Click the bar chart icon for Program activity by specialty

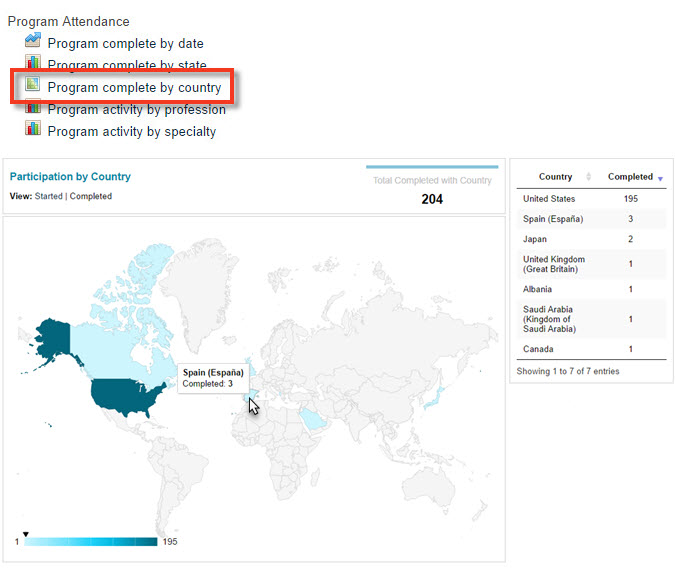click(33, 128)
